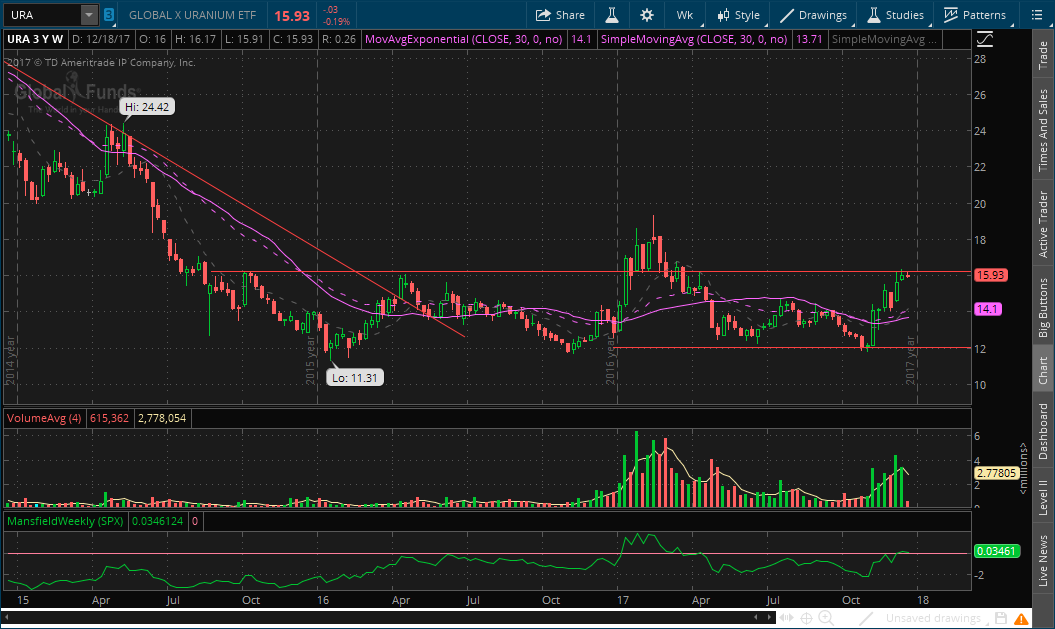The height and width of the screenshot is (629, 1055).
Task: Click the chart scale icon above price axis
Action: (x=986, y=39)
